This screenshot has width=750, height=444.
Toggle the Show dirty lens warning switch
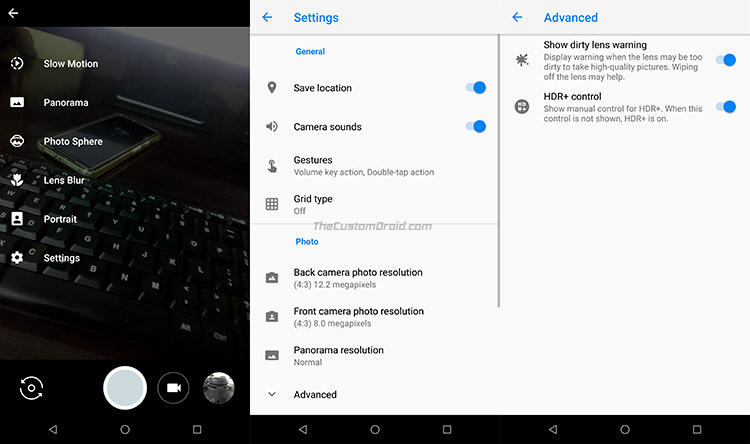[x=726, y=60]
